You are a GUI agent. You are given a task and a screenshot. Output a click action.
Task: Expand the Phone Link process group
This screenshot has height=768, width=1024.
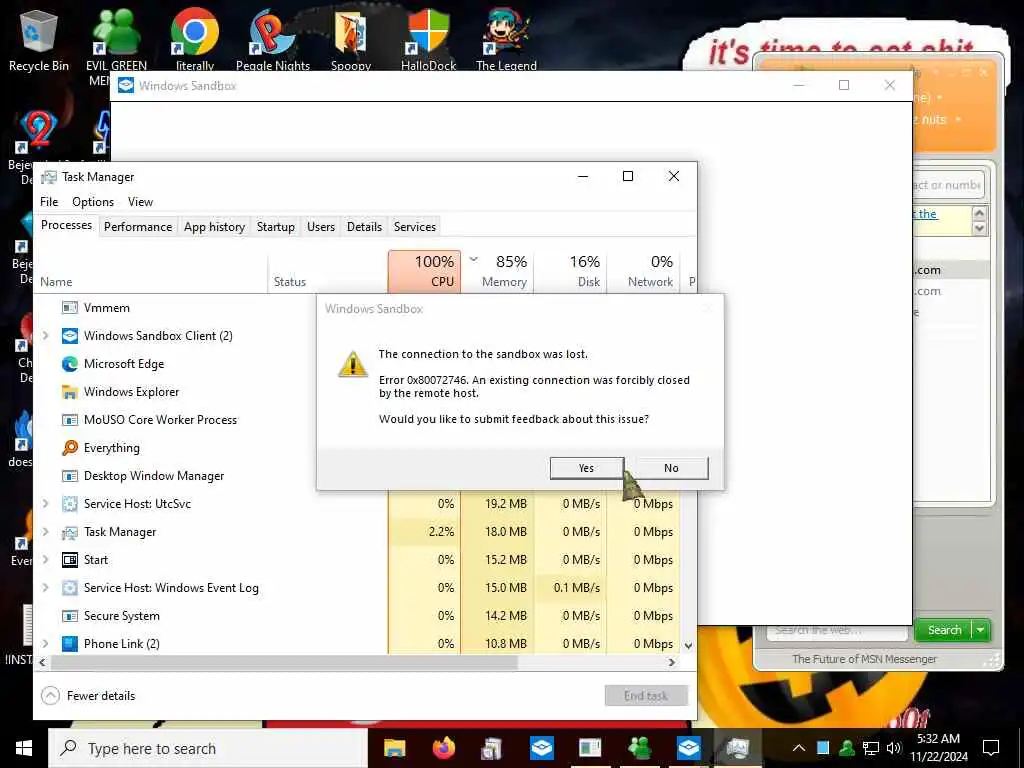pos(45,644)
